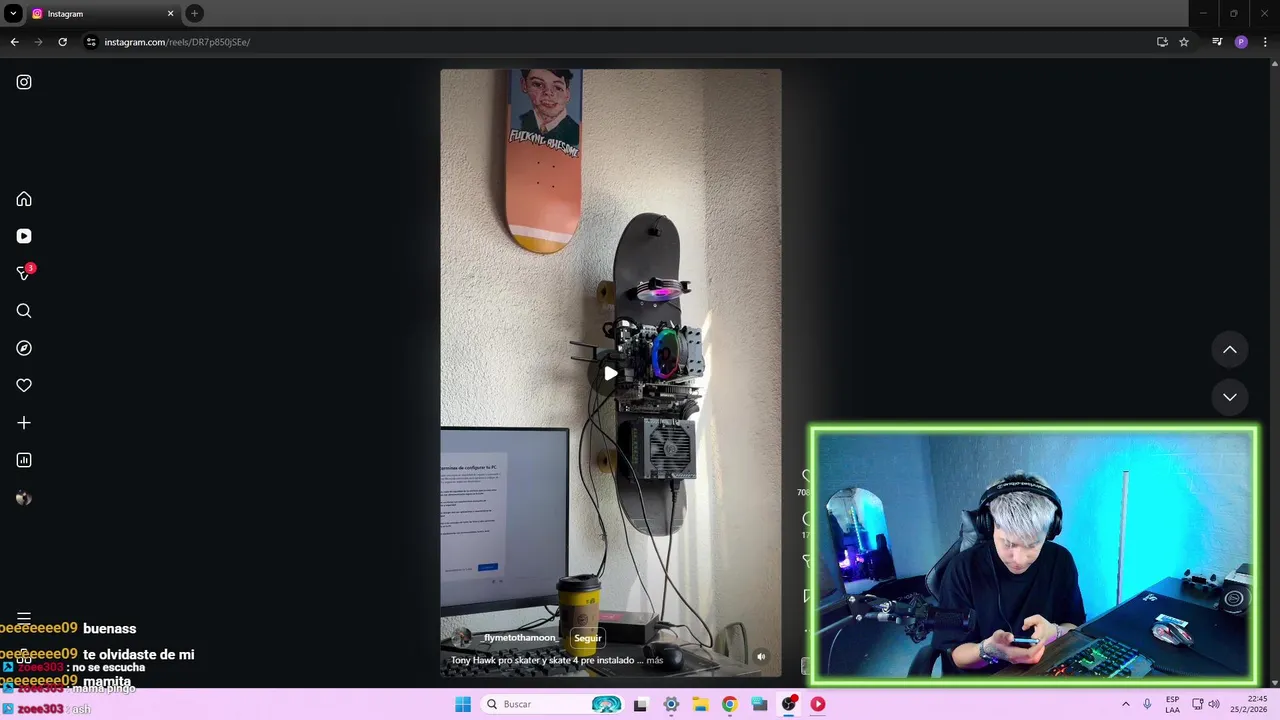Create a new post with plus icon
The height and width of the screenshot is (720, 1280).
[x=24, y=423]
